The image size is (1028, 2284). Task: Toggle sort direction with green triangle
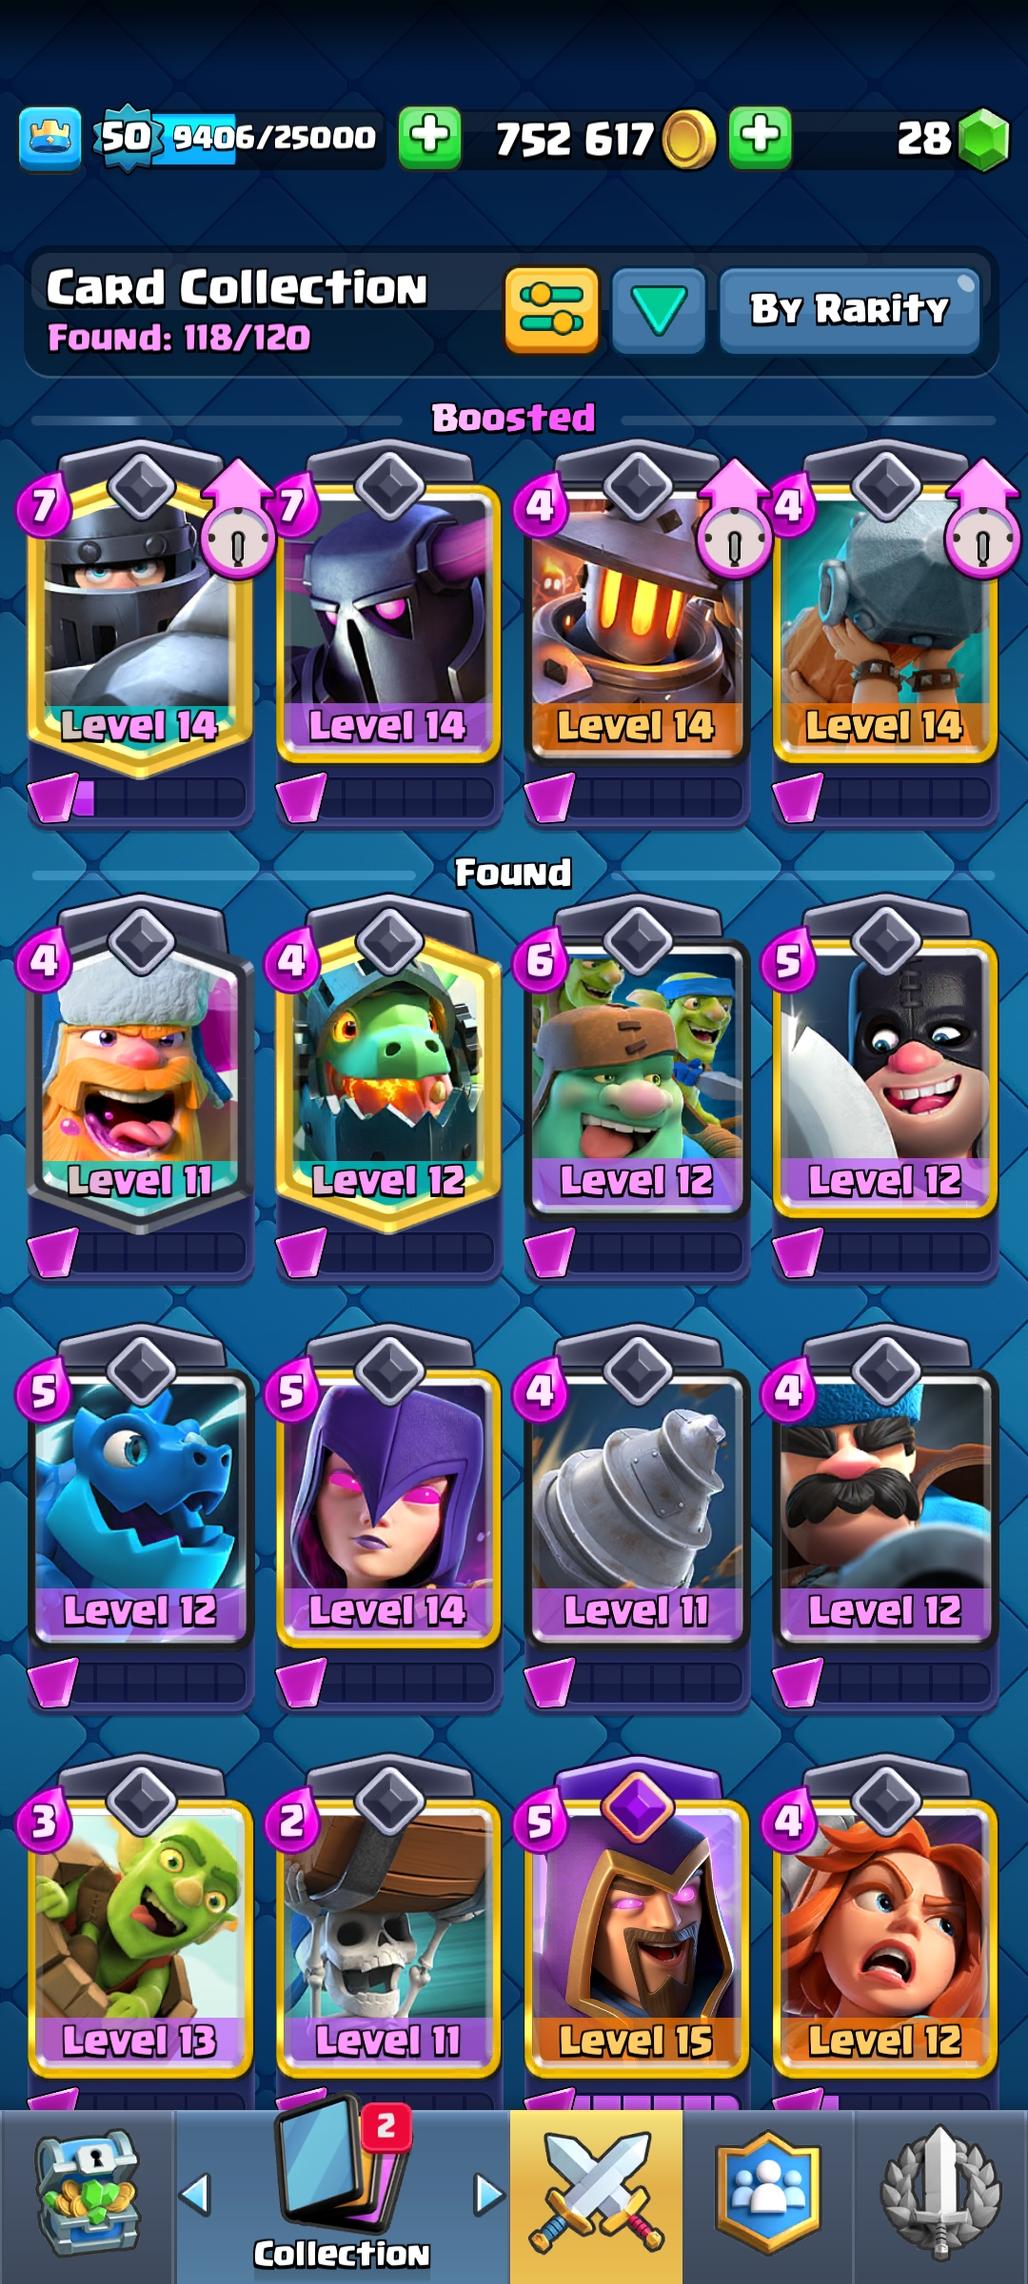tap(658, 310)
